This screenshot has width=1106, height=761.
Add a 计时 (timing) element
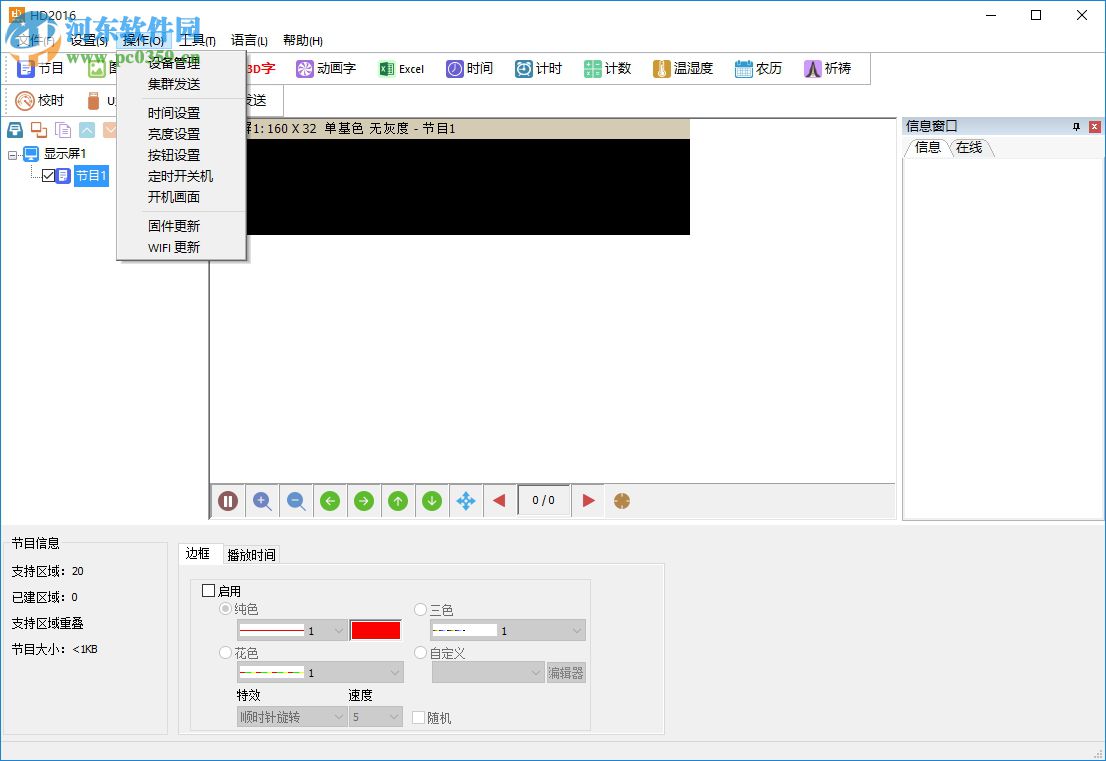[538, 68]
